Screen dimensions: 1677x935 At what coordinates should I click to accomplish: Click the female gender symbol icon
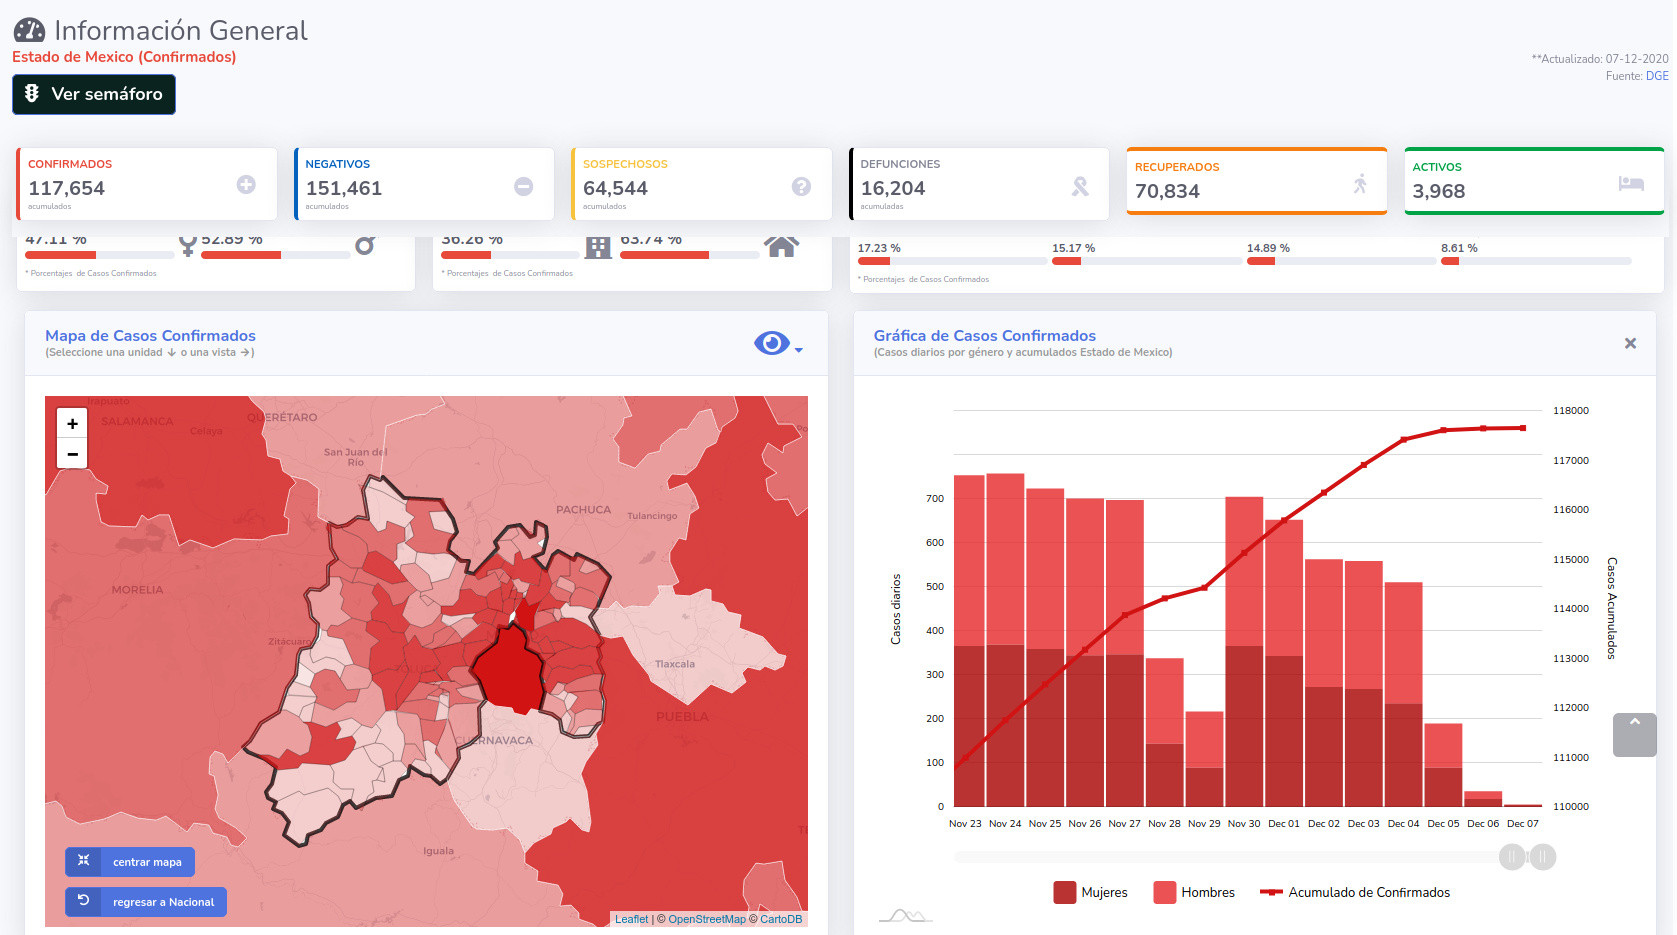pos(187,246)
